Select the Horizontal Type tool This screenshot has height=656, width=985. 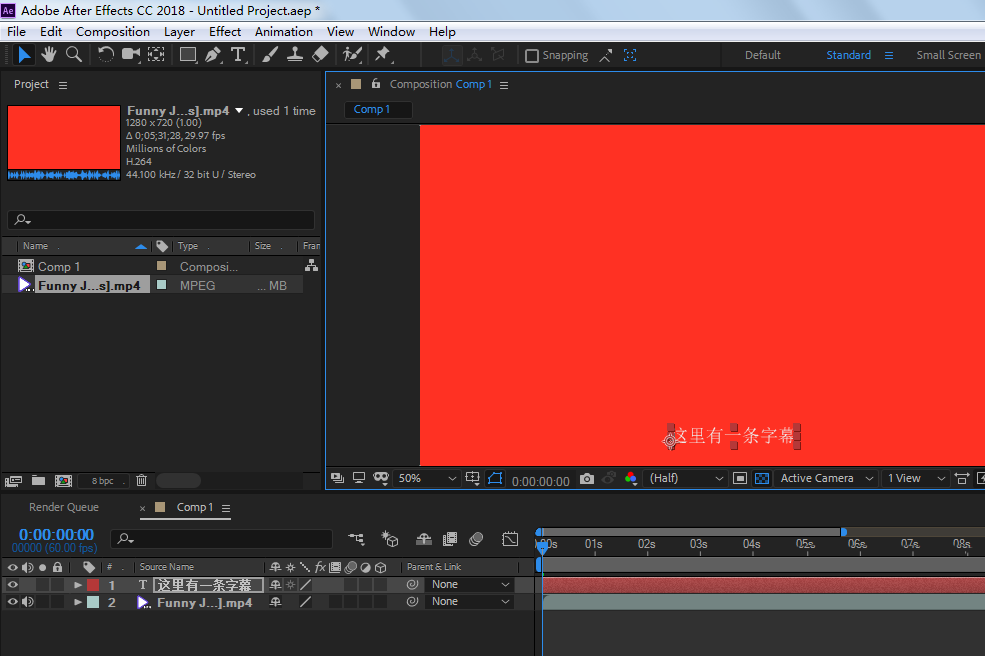(238, 55)
